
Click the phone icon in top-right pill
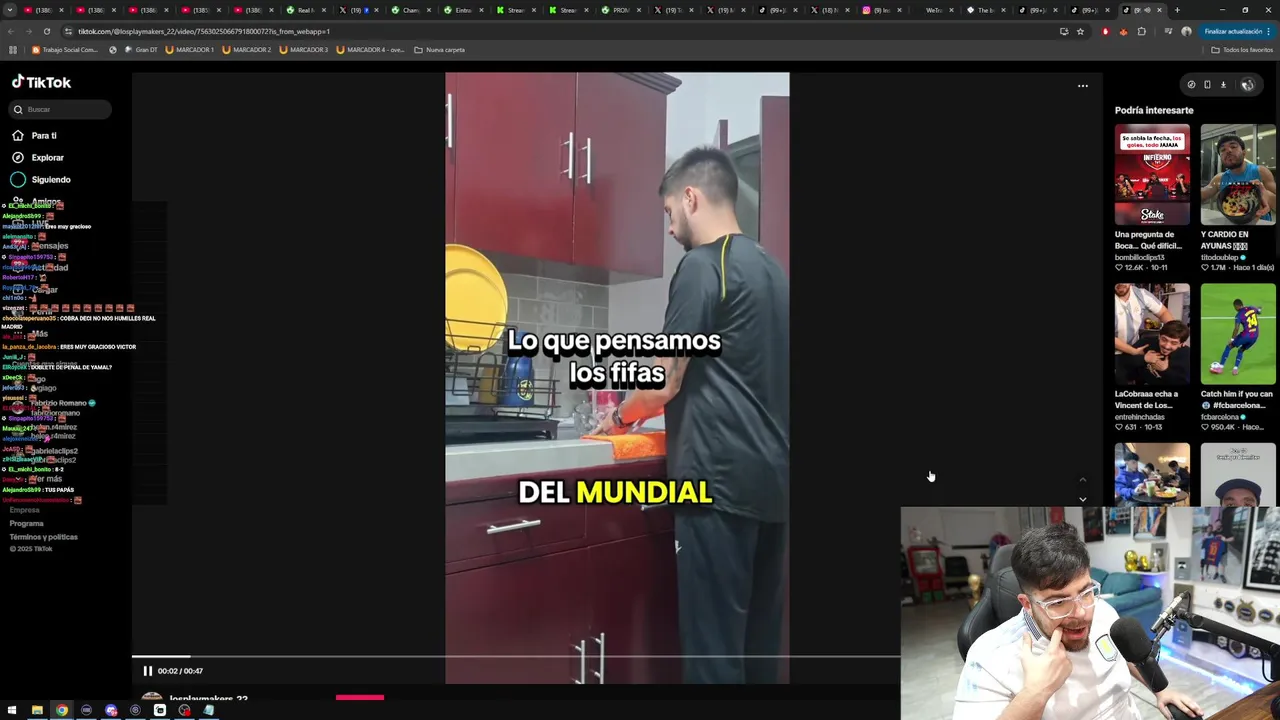(1207, 85)
